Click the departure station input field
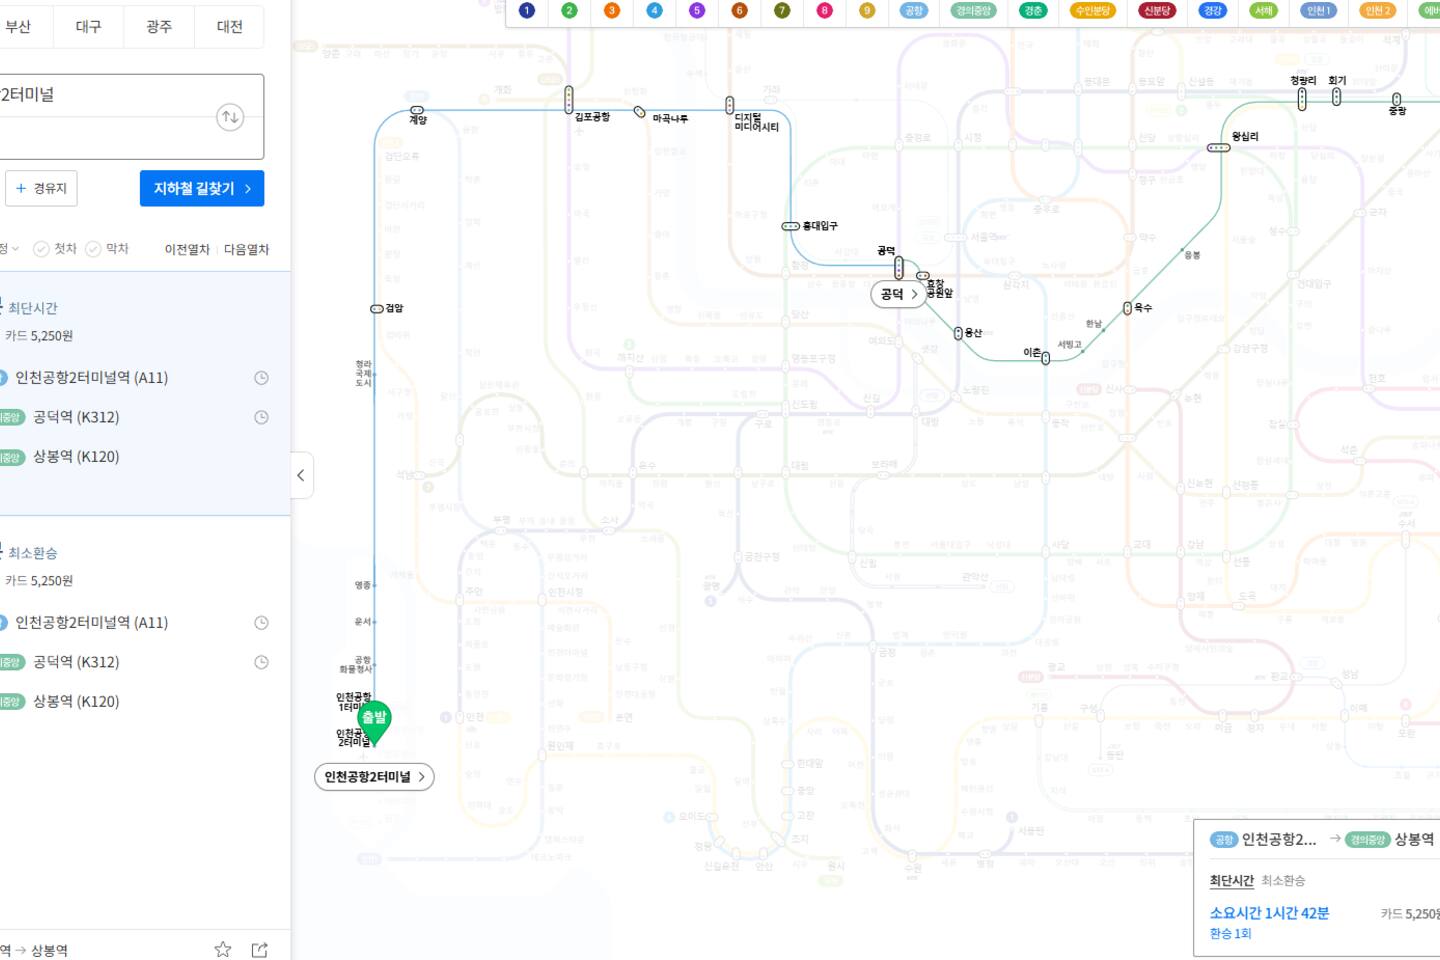 (100, 95)
